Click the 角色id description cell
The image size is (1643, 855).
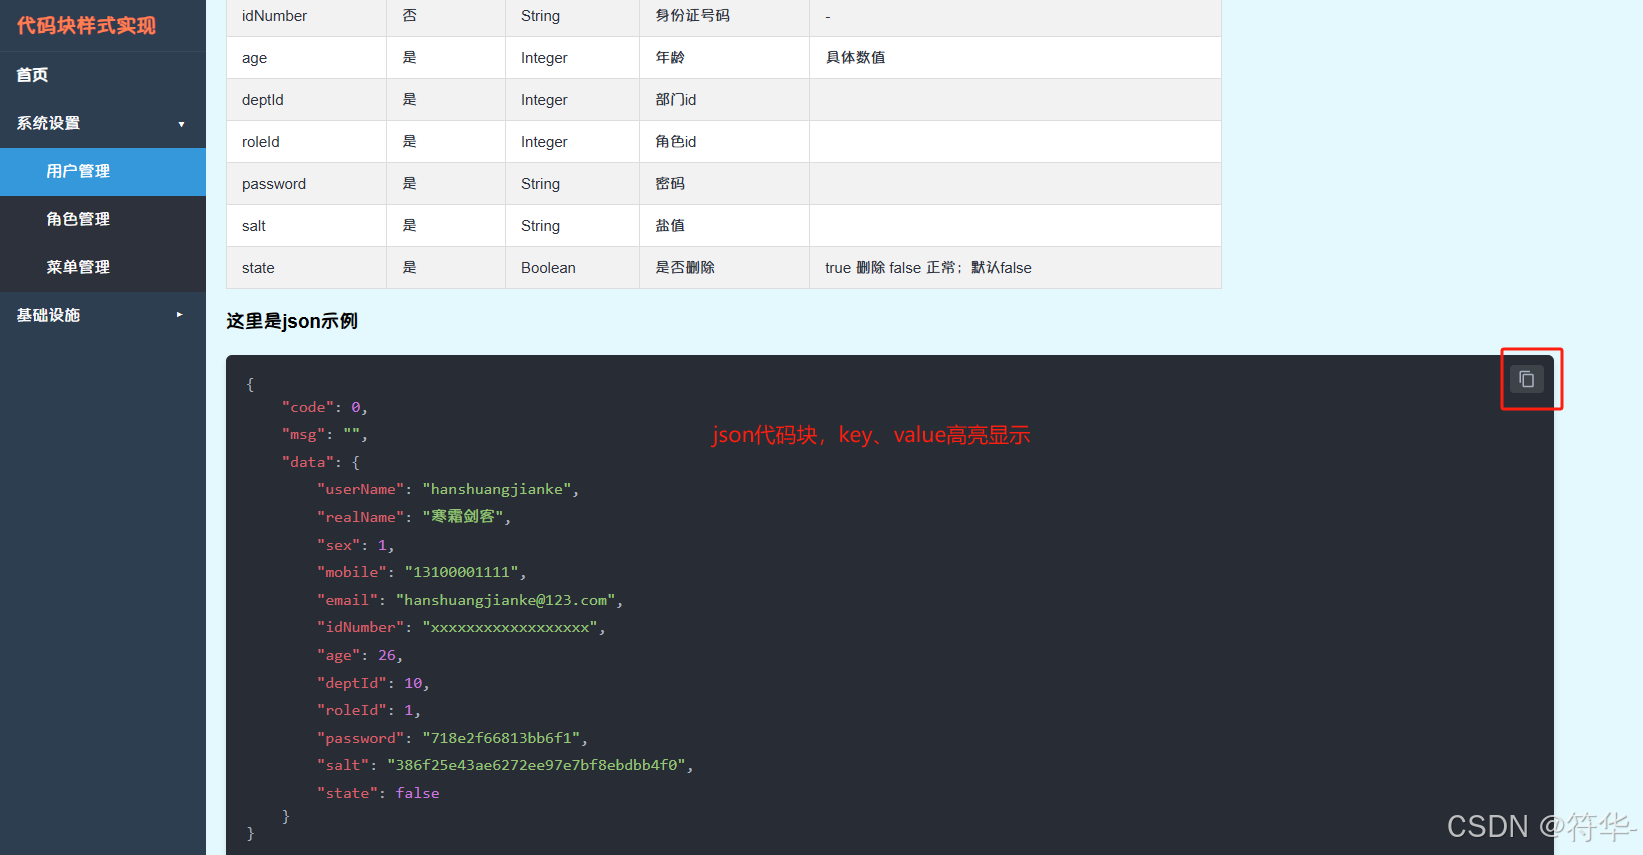click(x=724, y=142)
